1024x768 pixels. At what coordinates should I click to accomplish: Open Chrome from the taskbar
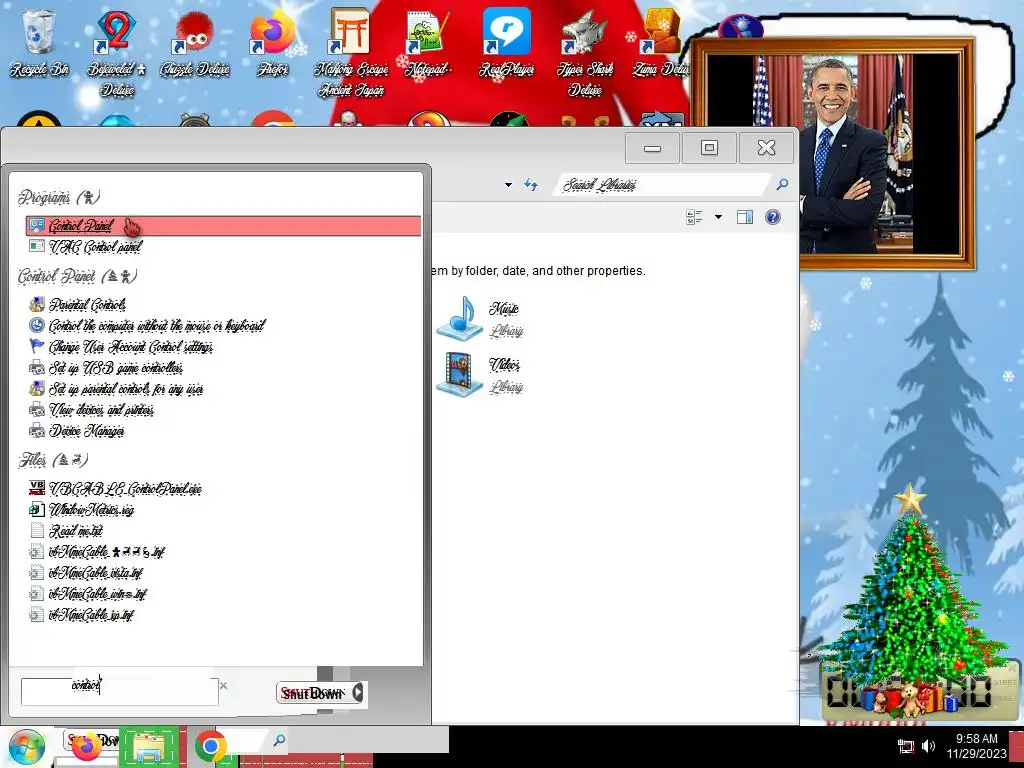pos(211,746)
